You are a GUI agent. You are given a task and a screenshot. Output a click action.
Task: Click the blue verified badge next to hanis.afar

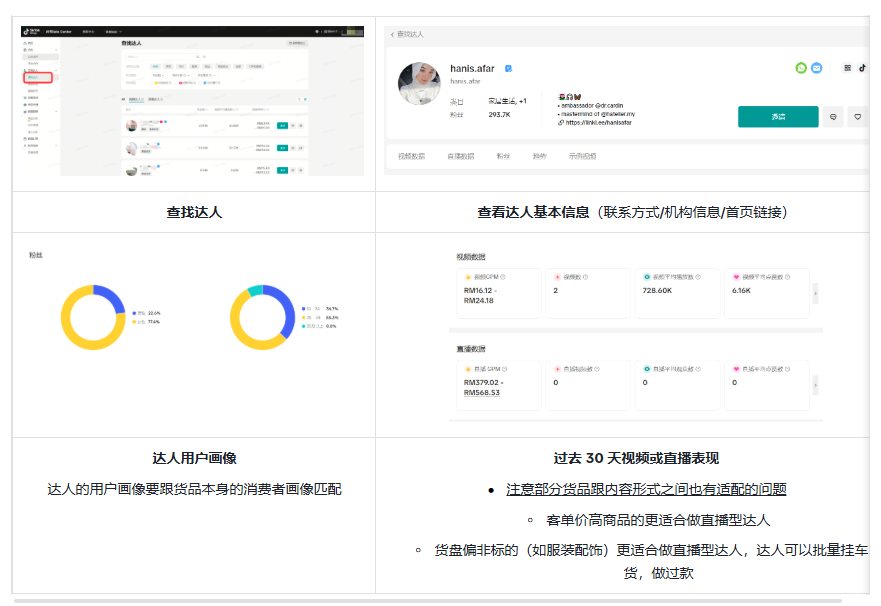pos(508,69)
